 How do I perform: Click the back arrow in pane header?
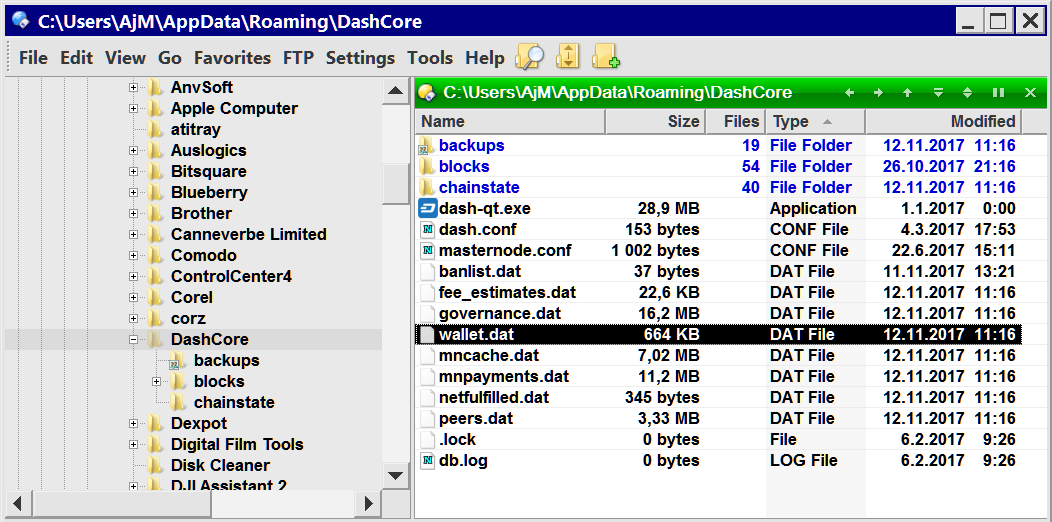pos(849,93)
